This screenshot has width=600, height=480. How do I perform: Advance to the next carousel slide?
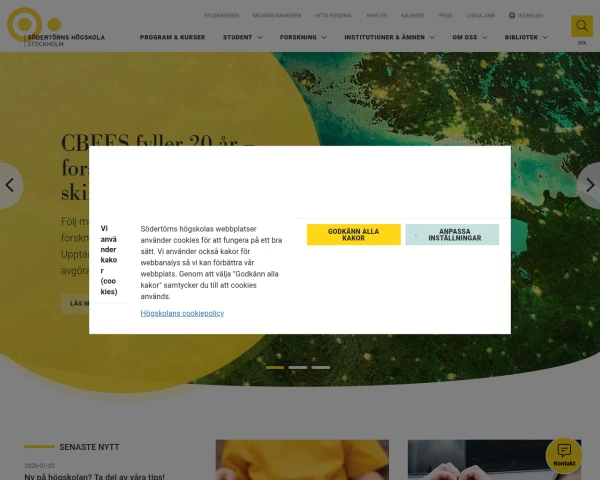click(590, 185)
